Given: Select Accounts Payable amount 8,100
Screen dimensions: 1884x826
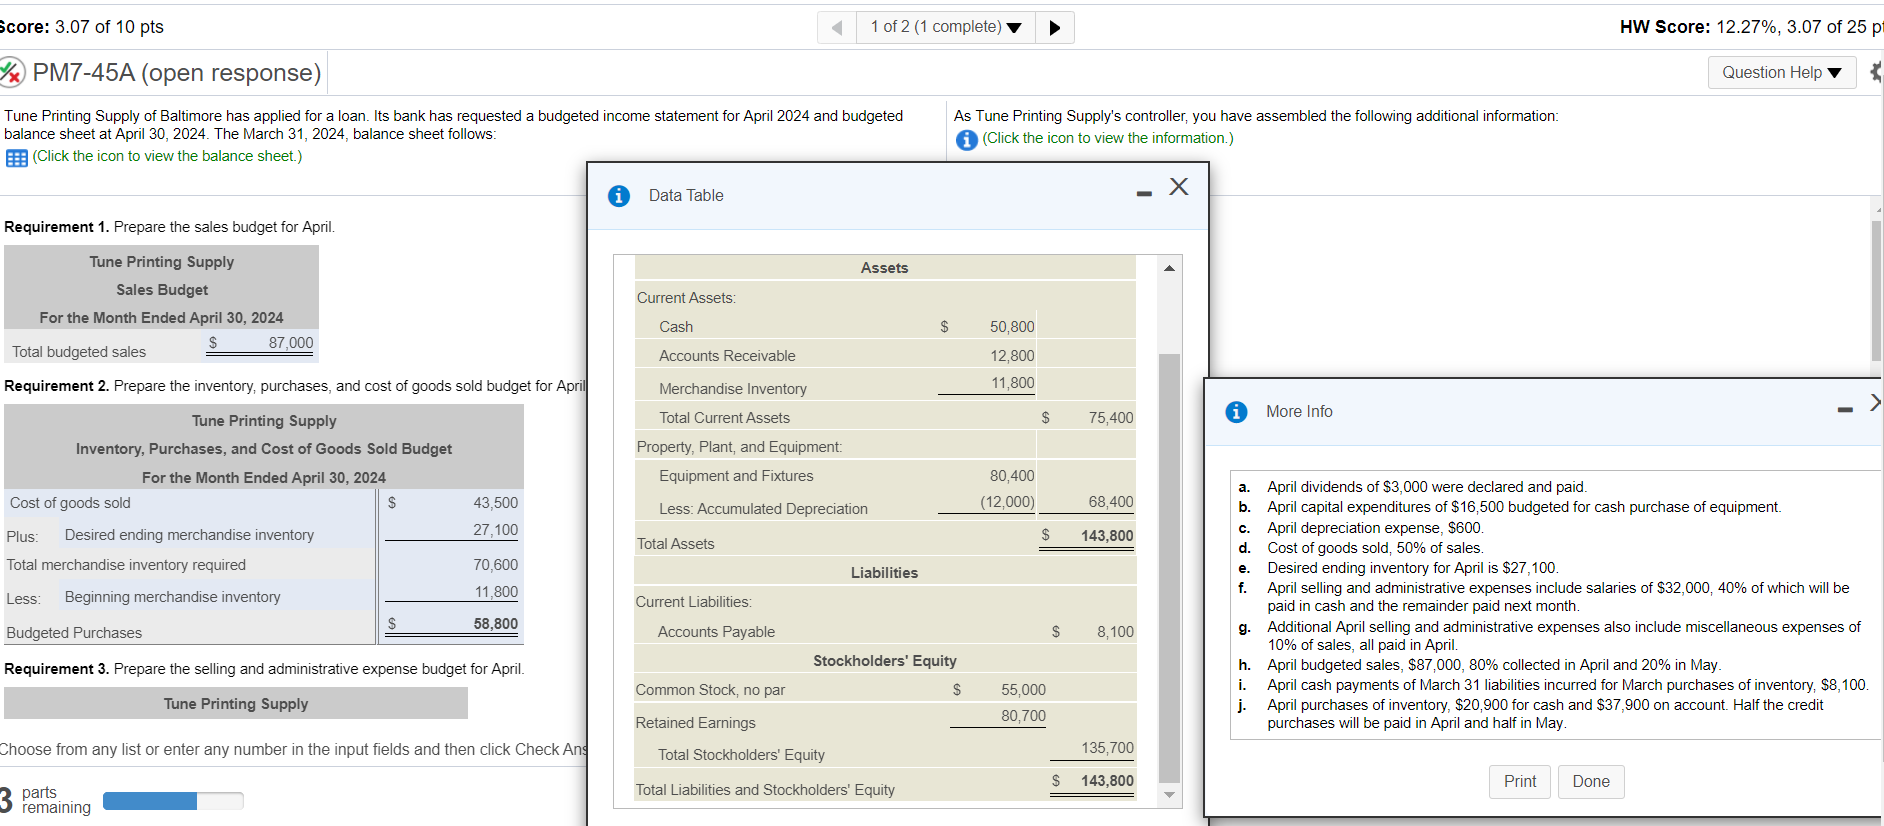Looking at the screenshot, I should pyautogui.click(x=1115, y=632).
